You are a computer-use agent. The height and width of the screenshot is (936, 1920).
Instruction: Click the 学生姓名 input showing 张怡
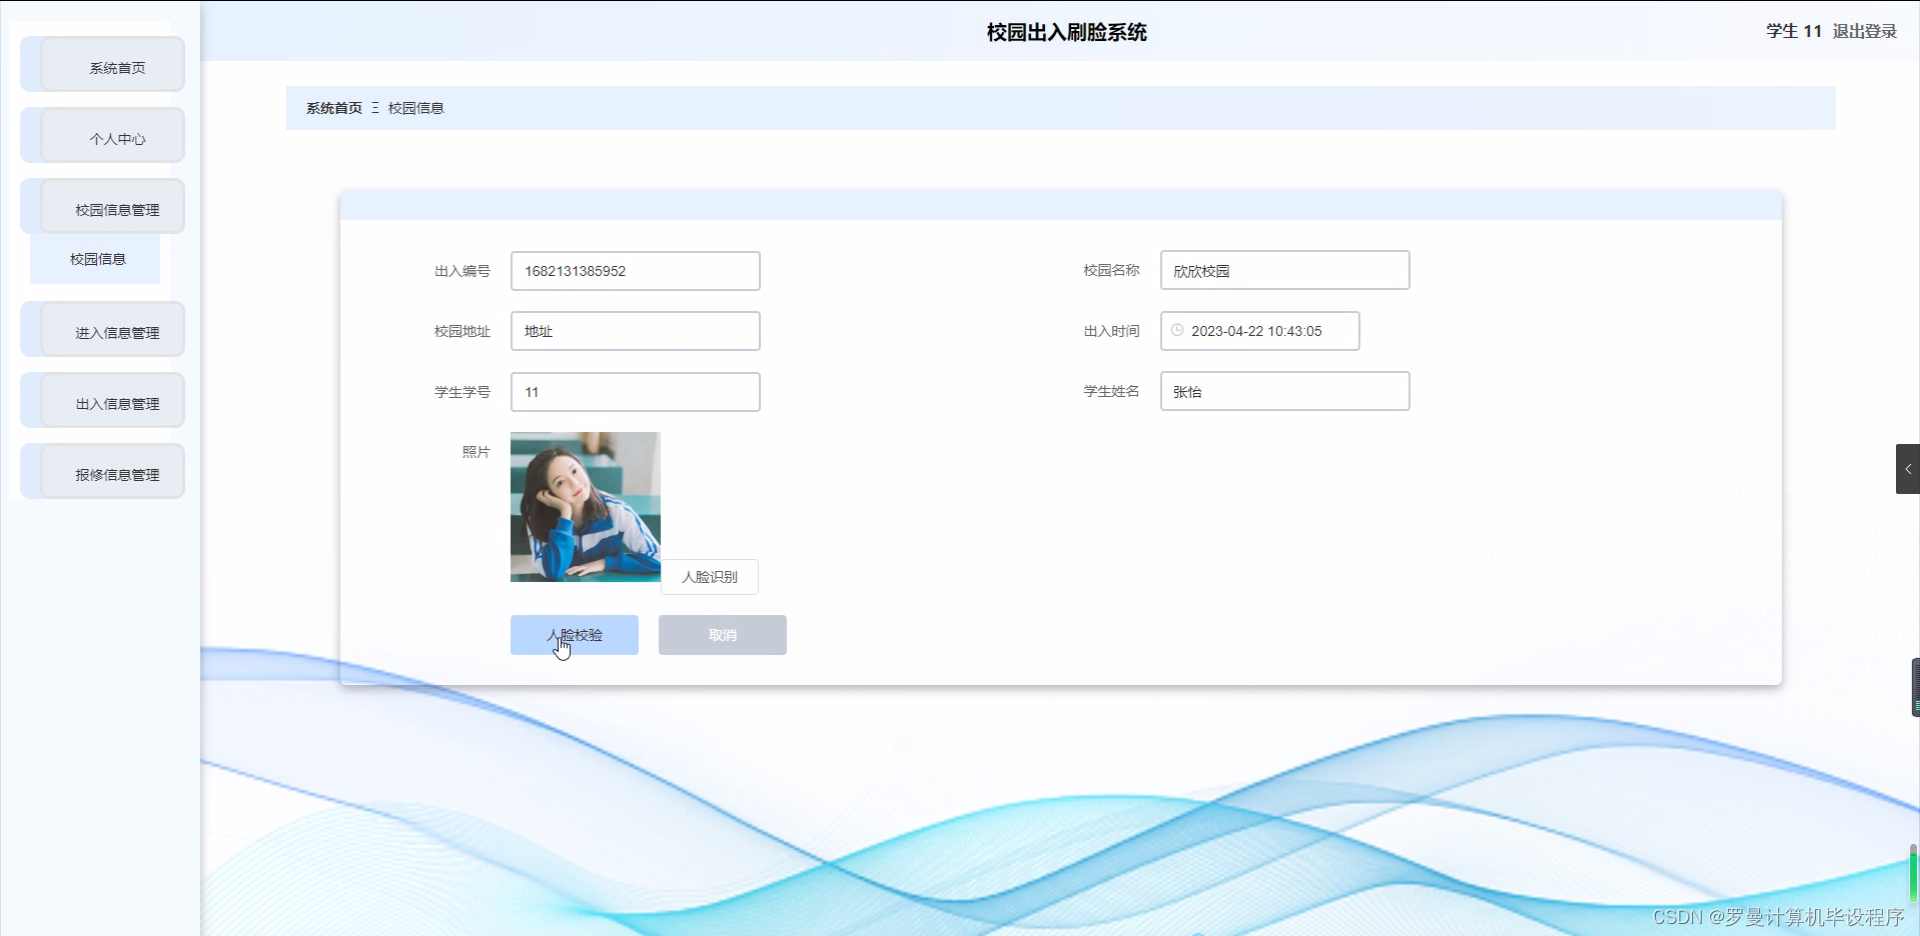[1284, 391]
